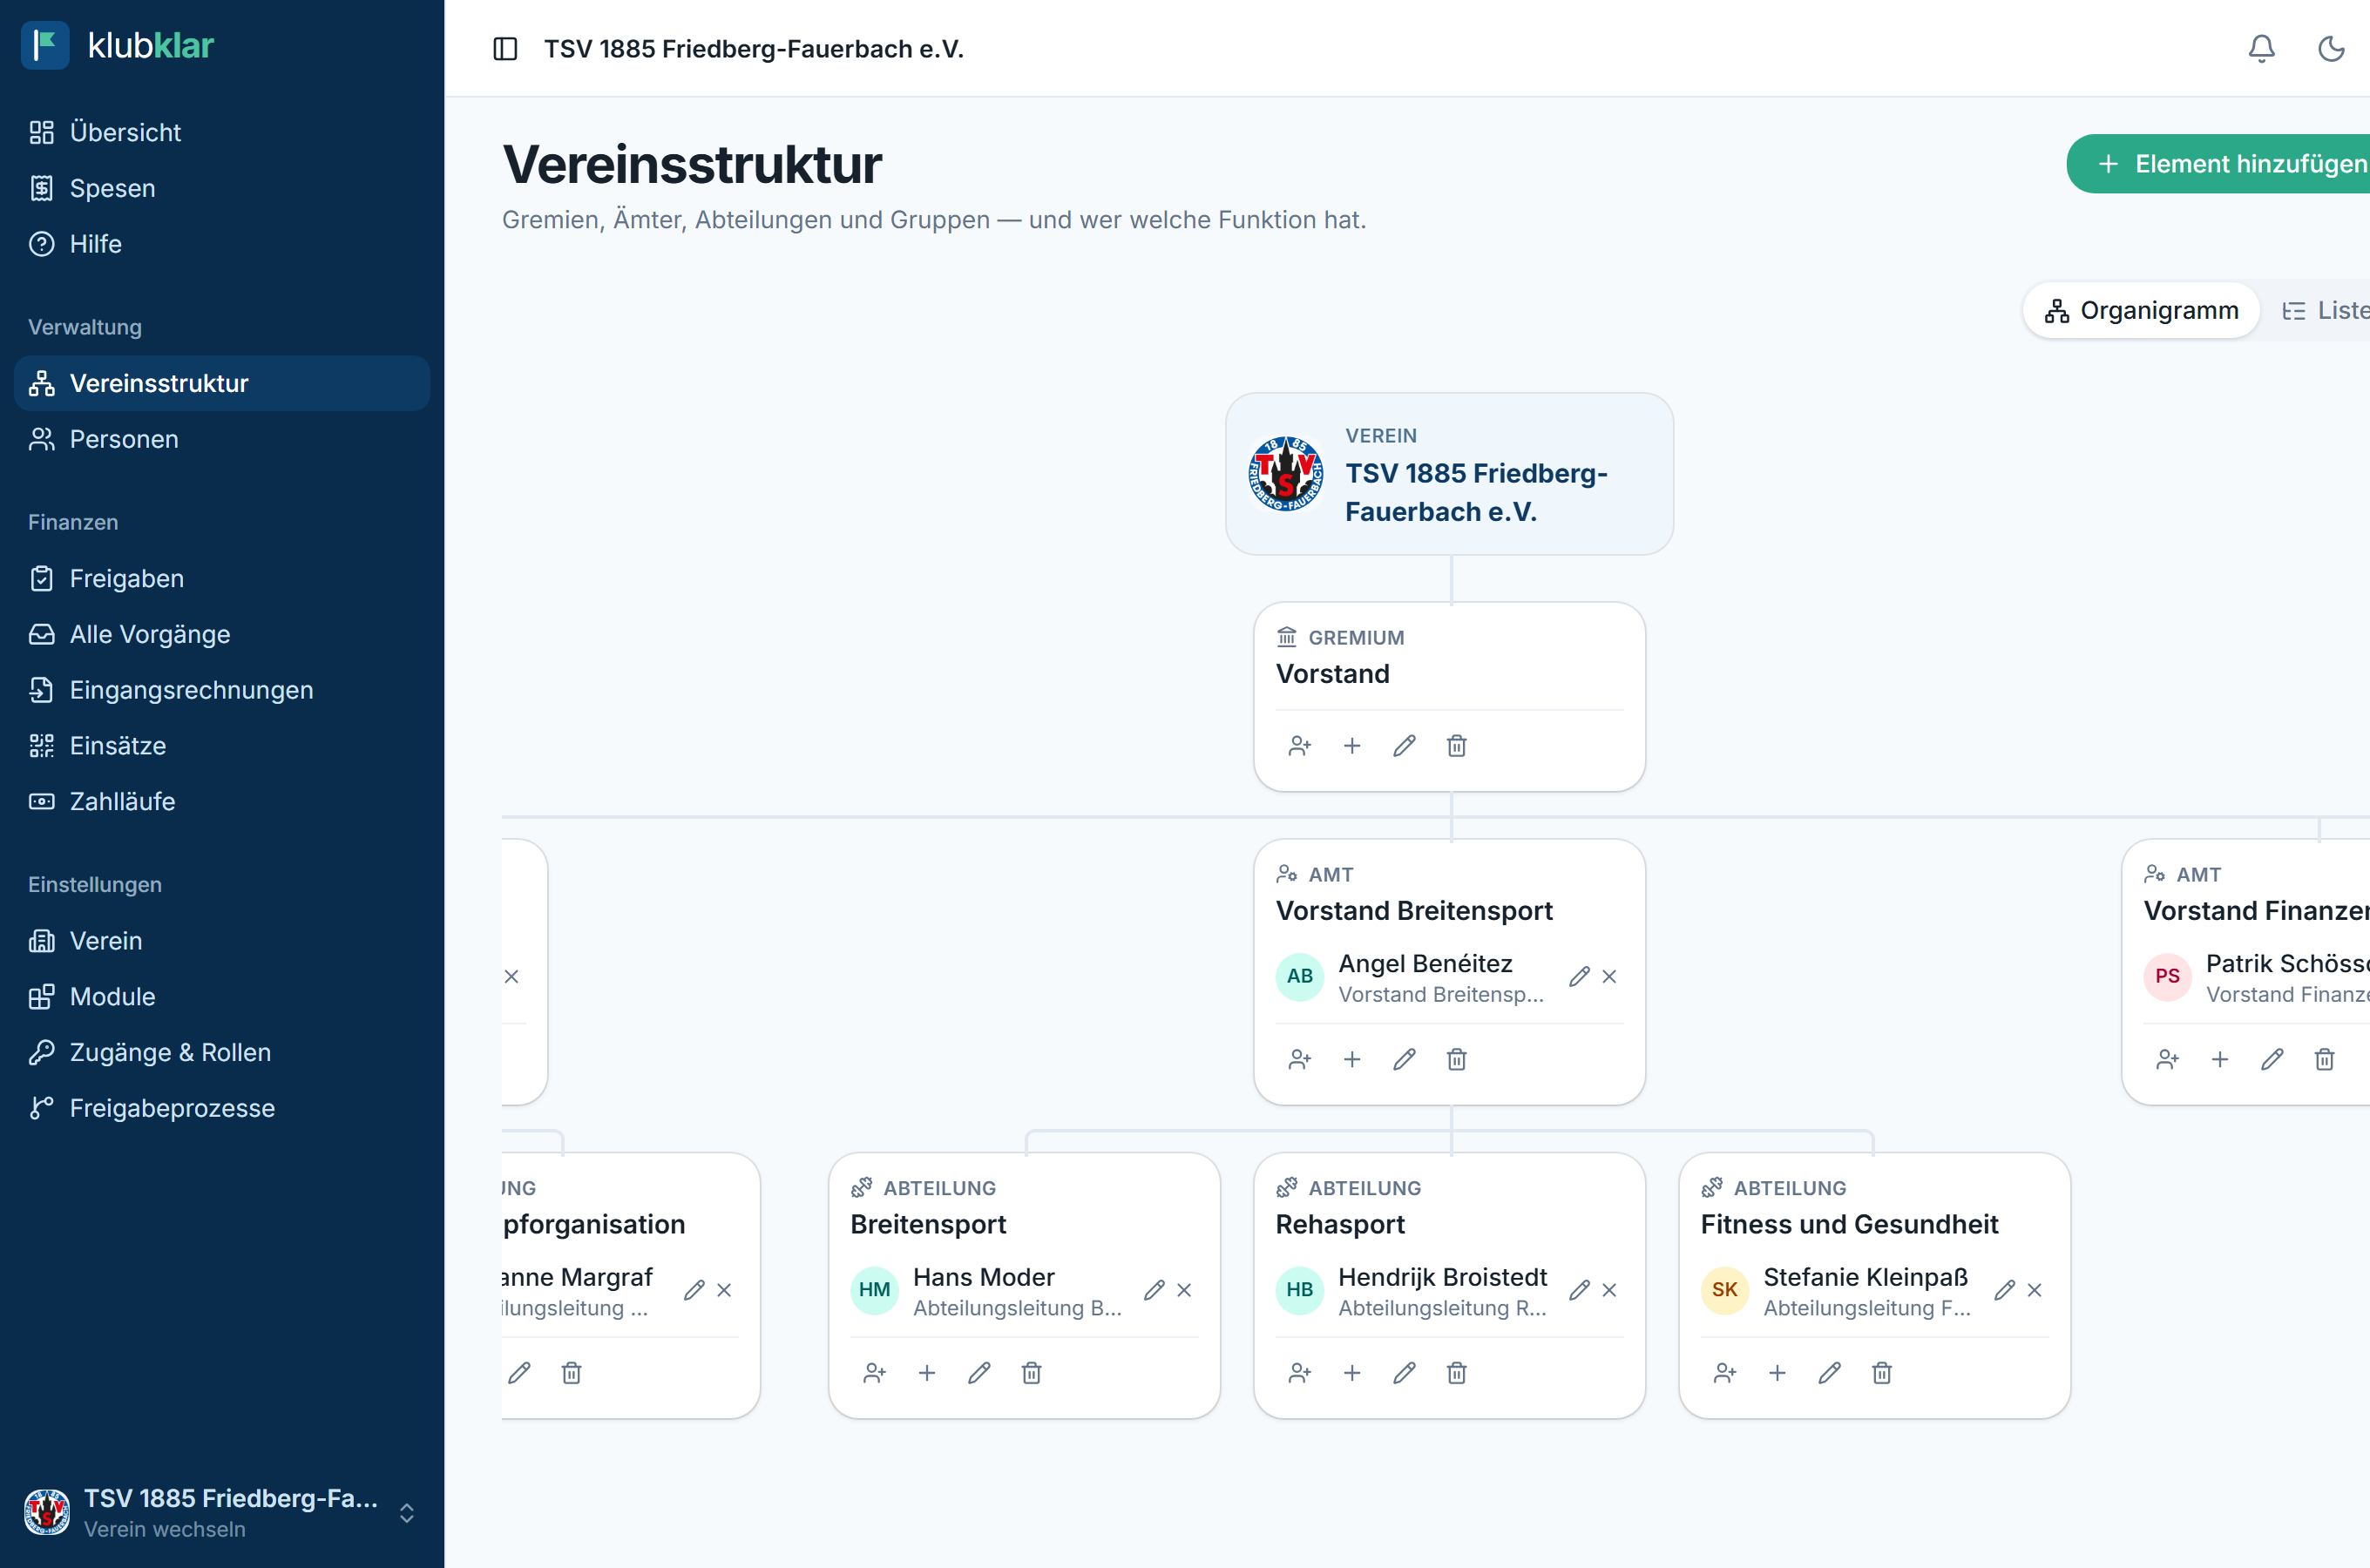Delete the partially visible organisation Abteilung
This screenshot has height=1568, width=2370.
[571, 1374]
